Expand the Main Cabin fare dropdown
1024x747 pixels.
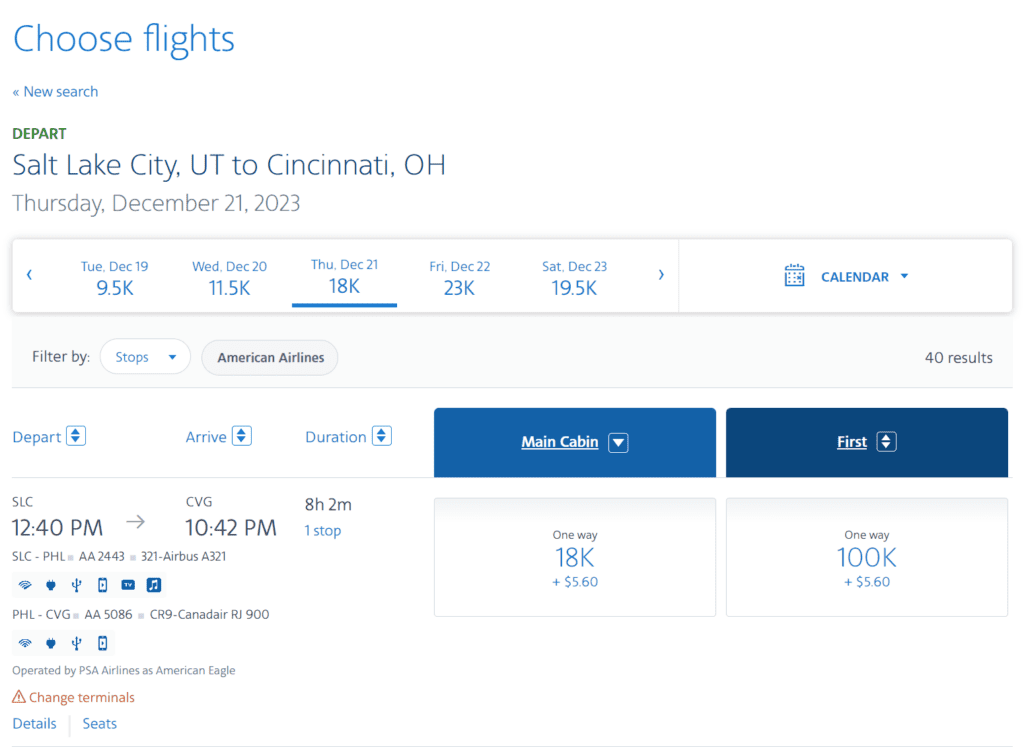[x=618, y=442]
